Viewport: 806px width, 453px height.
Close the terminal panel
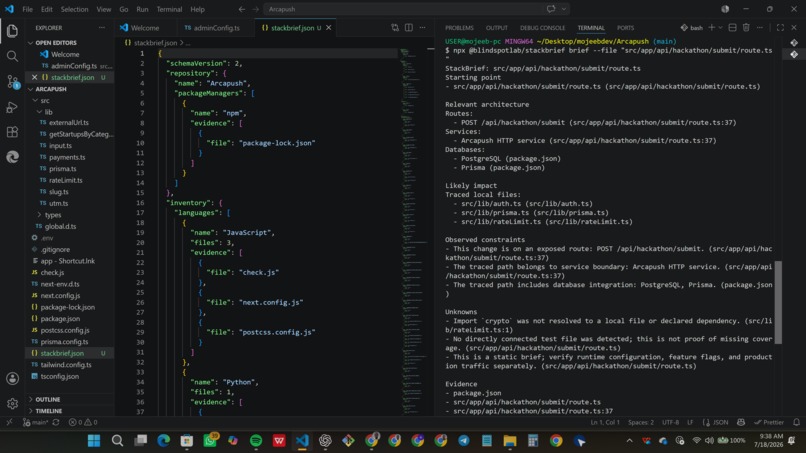794,28
